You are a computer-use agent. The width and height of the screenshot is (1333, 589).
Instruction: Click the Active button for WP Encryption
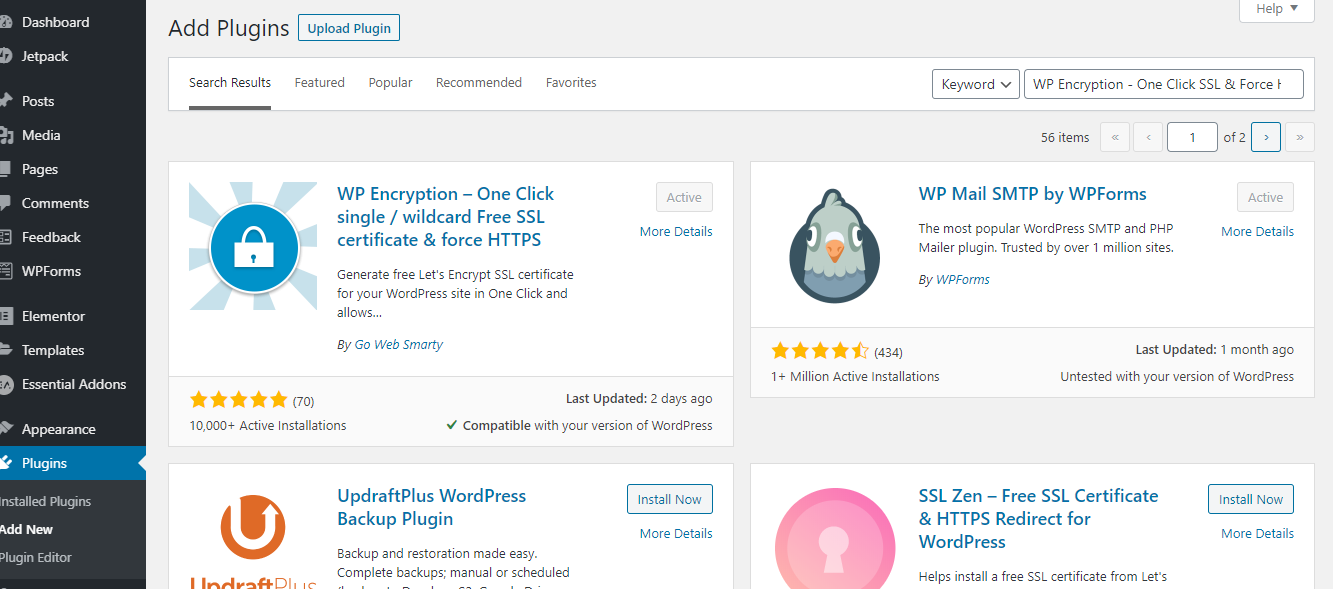684,197
